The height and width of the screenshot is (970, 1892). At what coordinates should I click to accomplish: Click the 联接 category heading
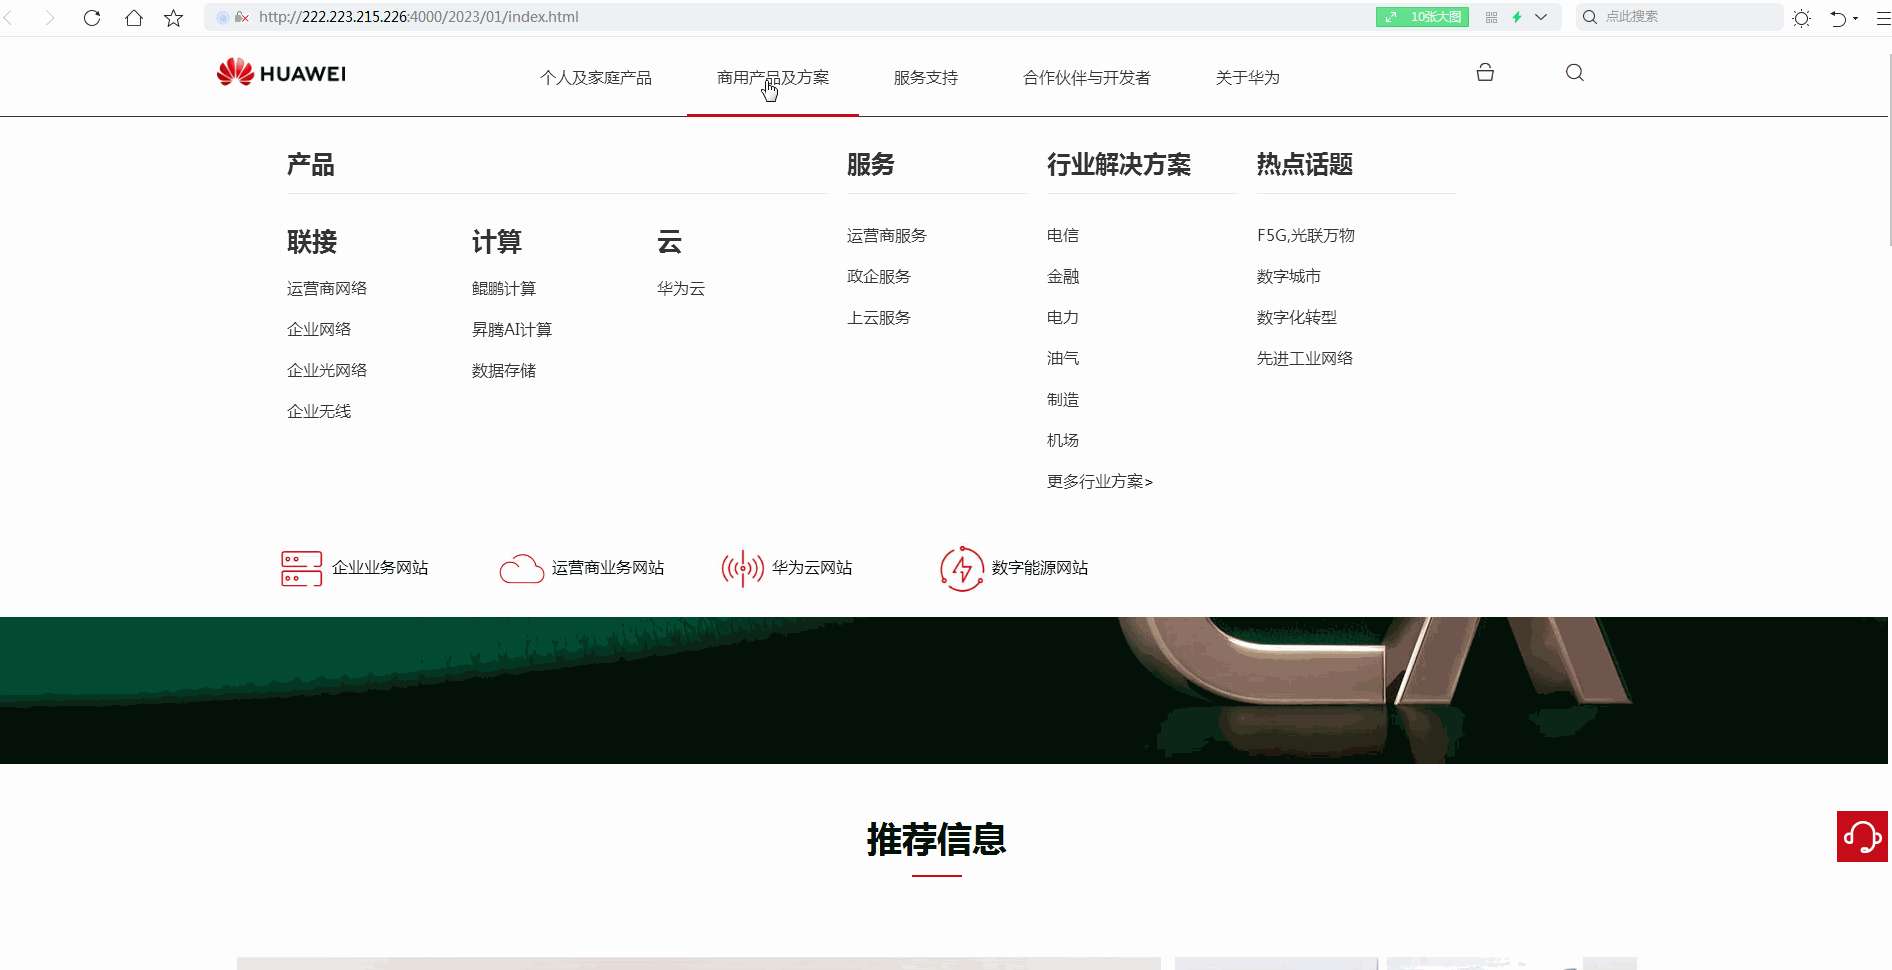(x=312, y=241)
